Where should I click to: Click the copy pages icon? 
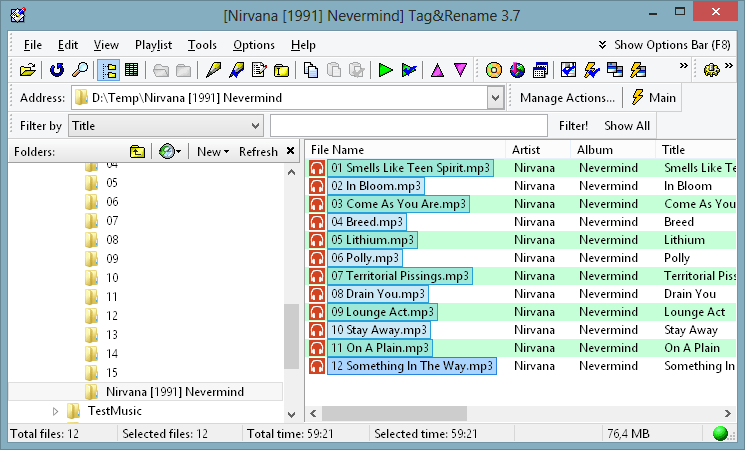[311, 70]
